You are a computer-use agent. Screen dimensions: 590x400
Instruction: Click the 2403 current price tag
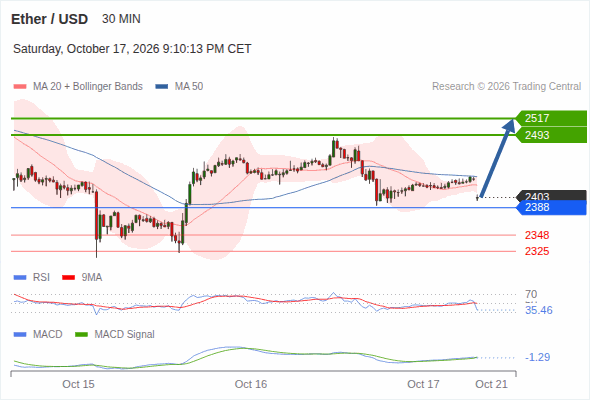coord(551,195)
